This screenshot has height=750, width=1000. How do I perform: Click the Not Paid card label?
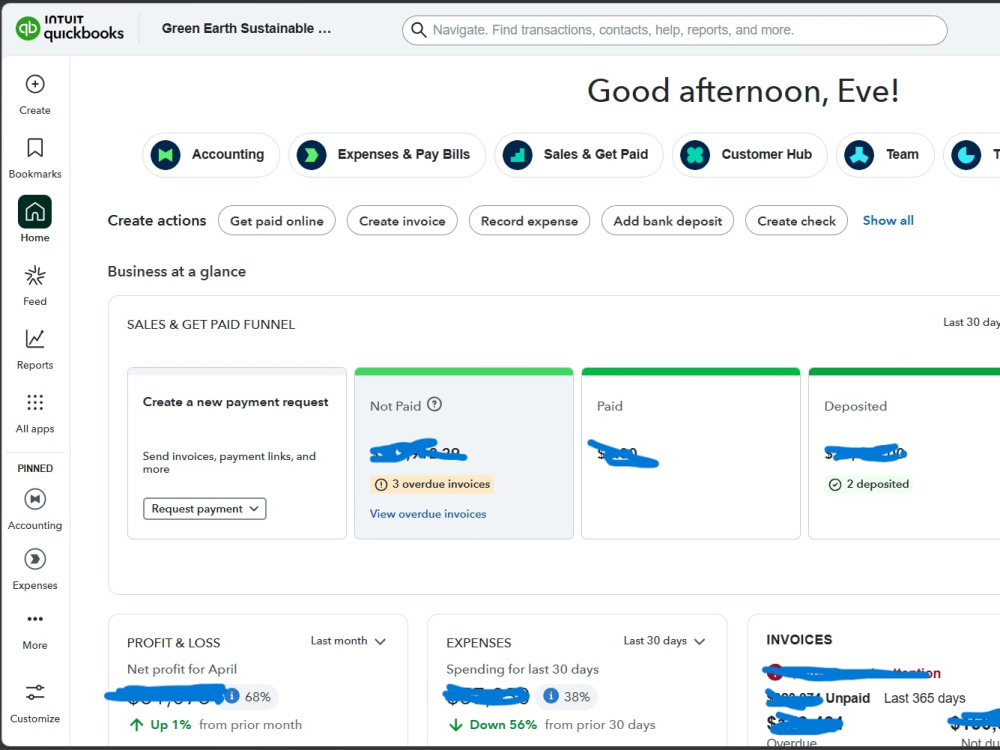pos(395,406)
